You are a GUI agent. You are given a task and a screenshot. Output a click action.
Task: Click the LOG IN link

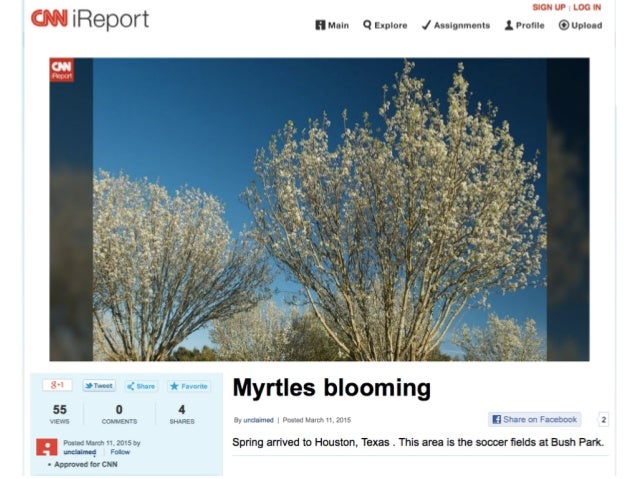pos(587,7)
